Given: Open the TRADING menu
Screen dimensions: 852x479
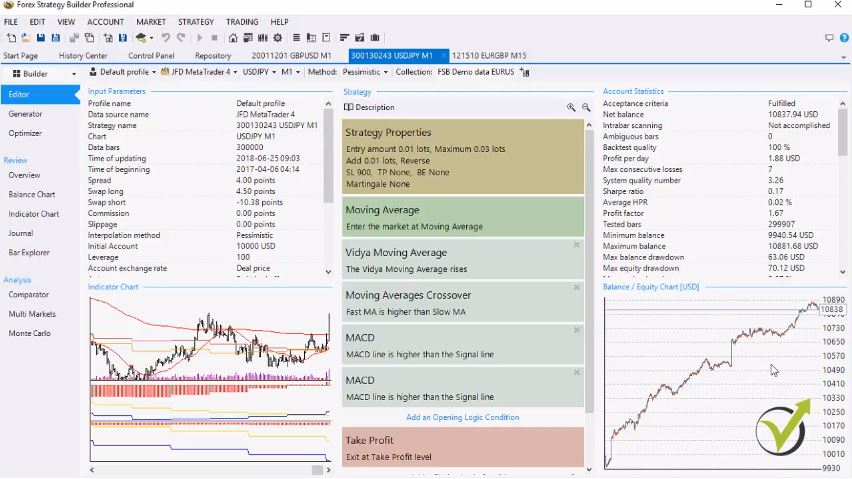Looking at the screenshot, I should [242, 22].
